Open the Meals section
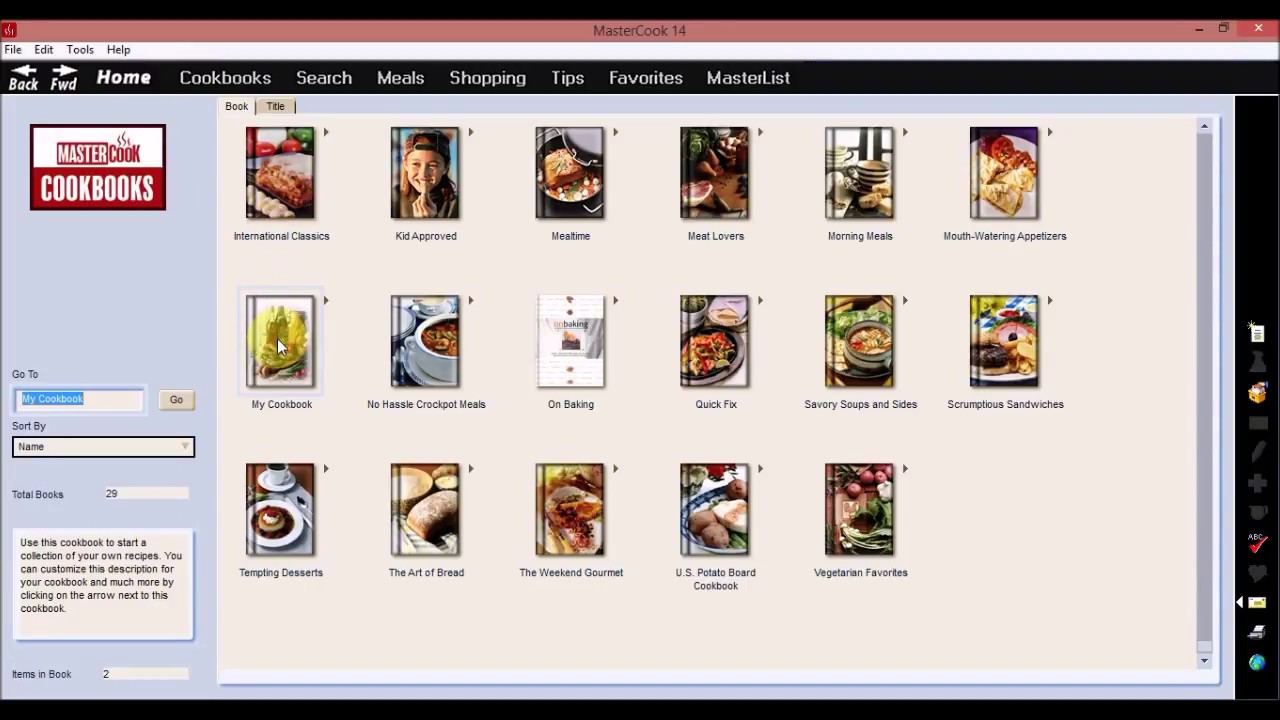The height and width of the screenshot is (720, 1280). pyautogui.click(x=401, y=77)
